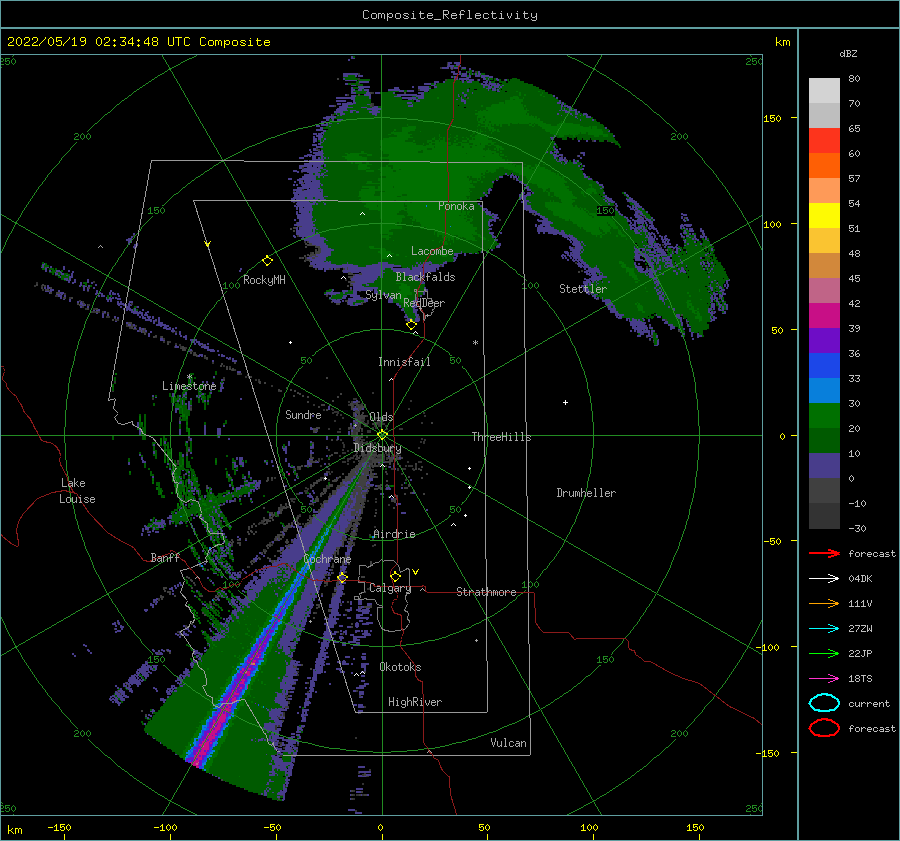Select the cyan current ellipse icon
Screen dimensions: 900x841
824,703
